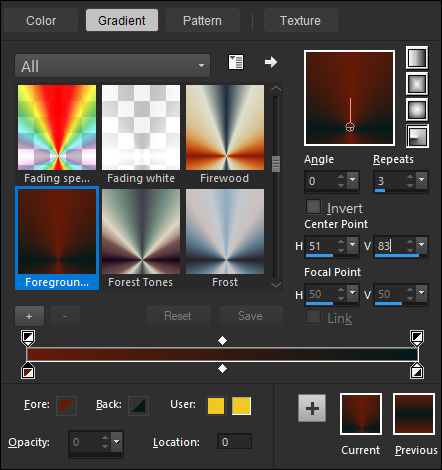Switch to the Pattern tab
The height and width of the screenshot is (470, 442).
(202, 21)
